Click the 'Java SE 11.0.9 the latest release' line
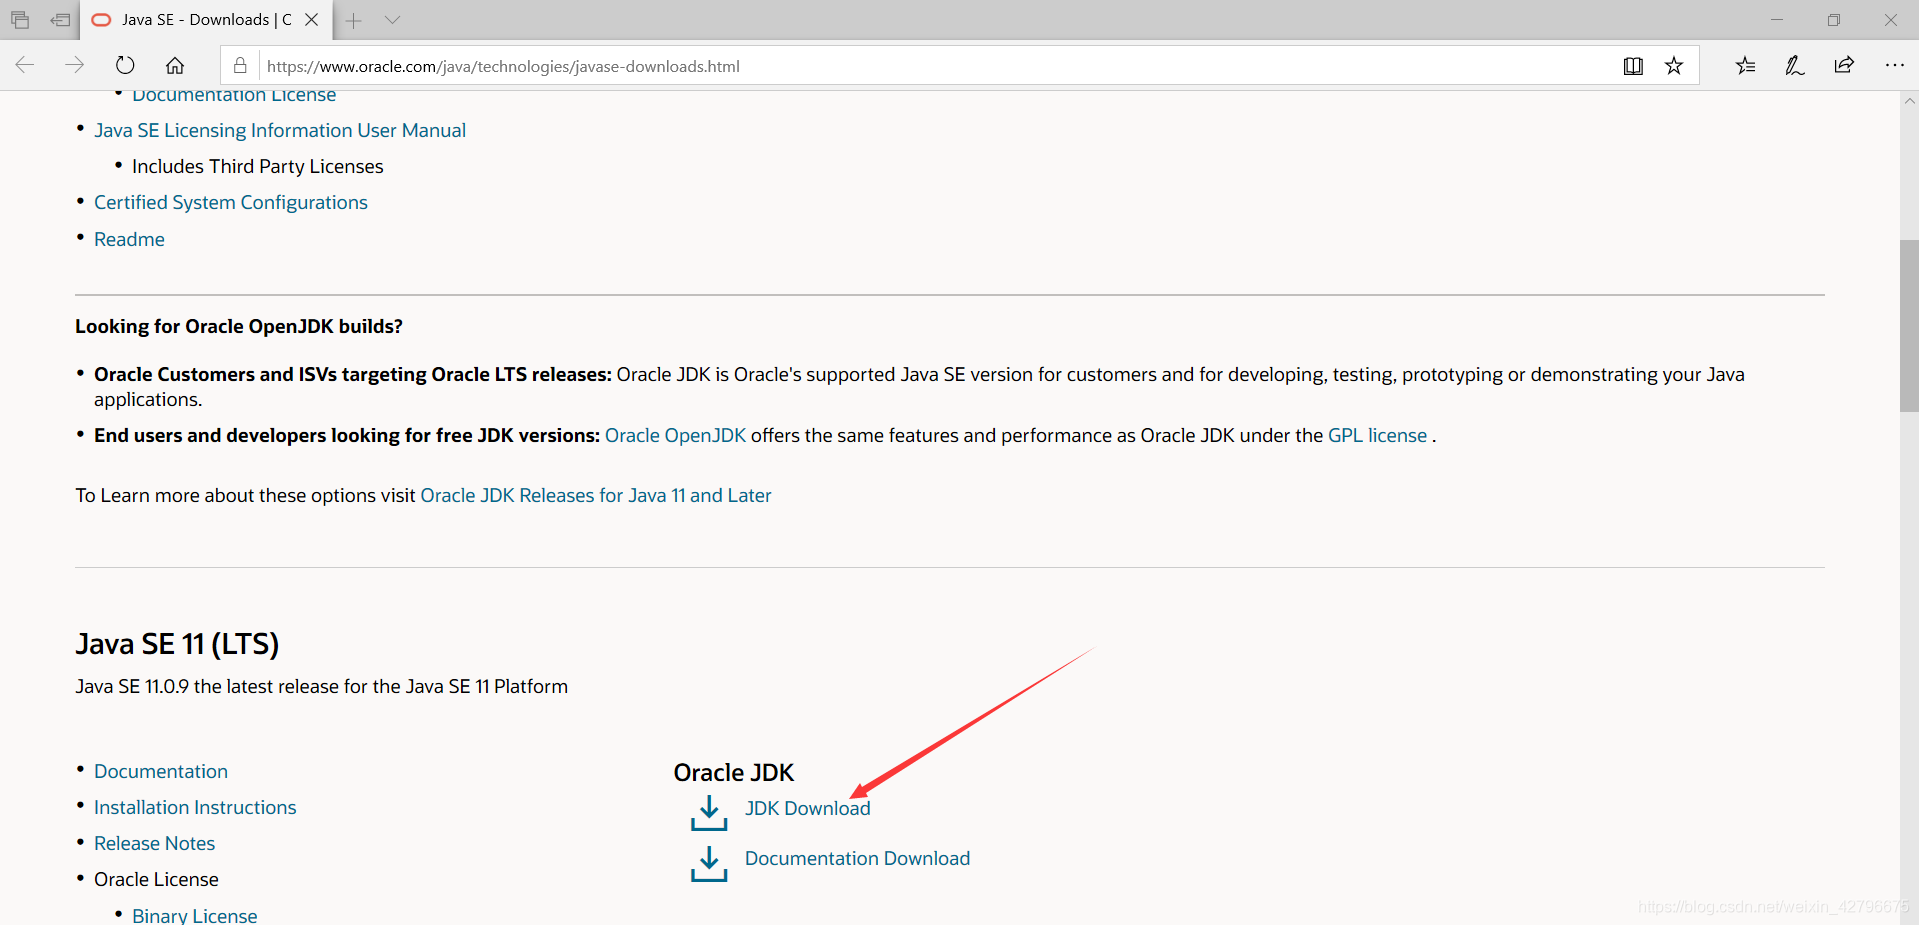The height and width of the screenshot is (925, 1919). pyautogui.click(x=321, y=686)
